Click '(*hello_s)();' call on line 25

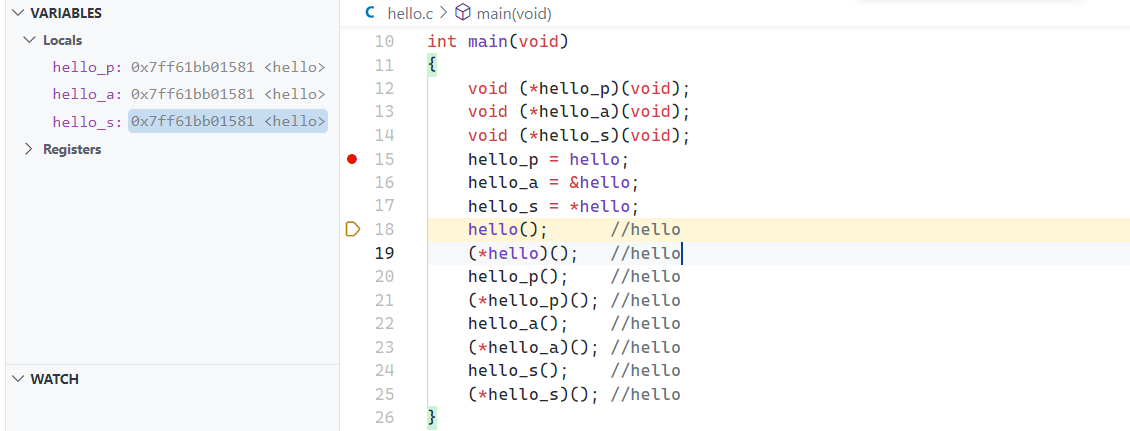coord(533,395)
